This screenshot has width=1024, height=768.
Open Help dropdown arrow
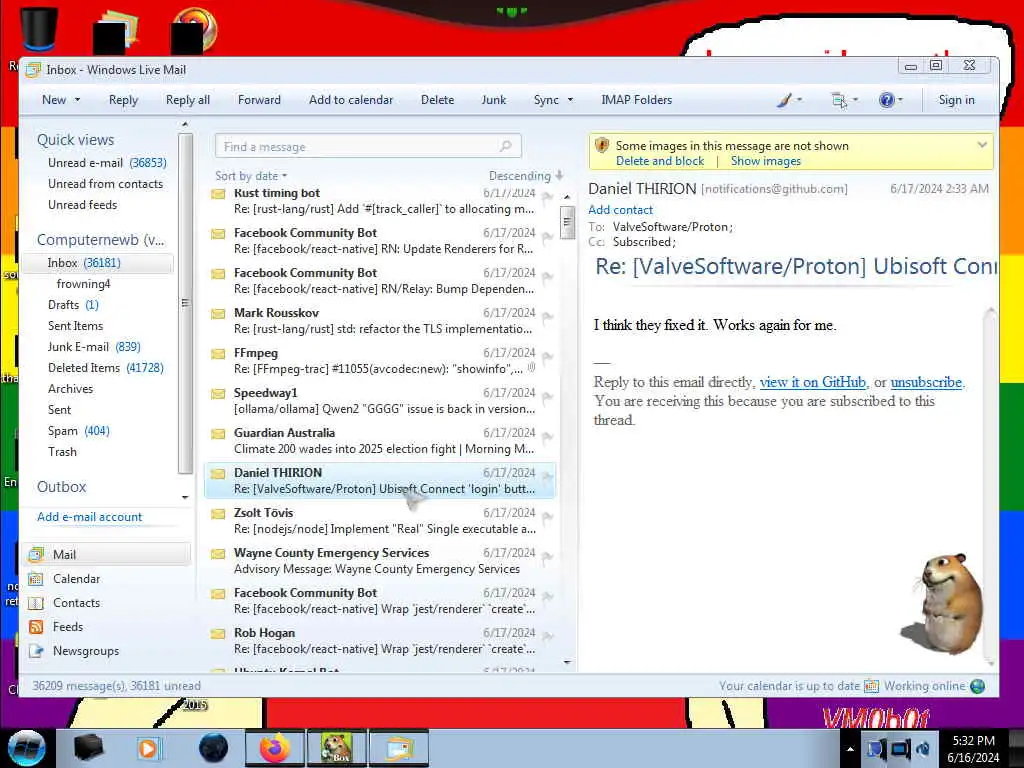point(901,100)
